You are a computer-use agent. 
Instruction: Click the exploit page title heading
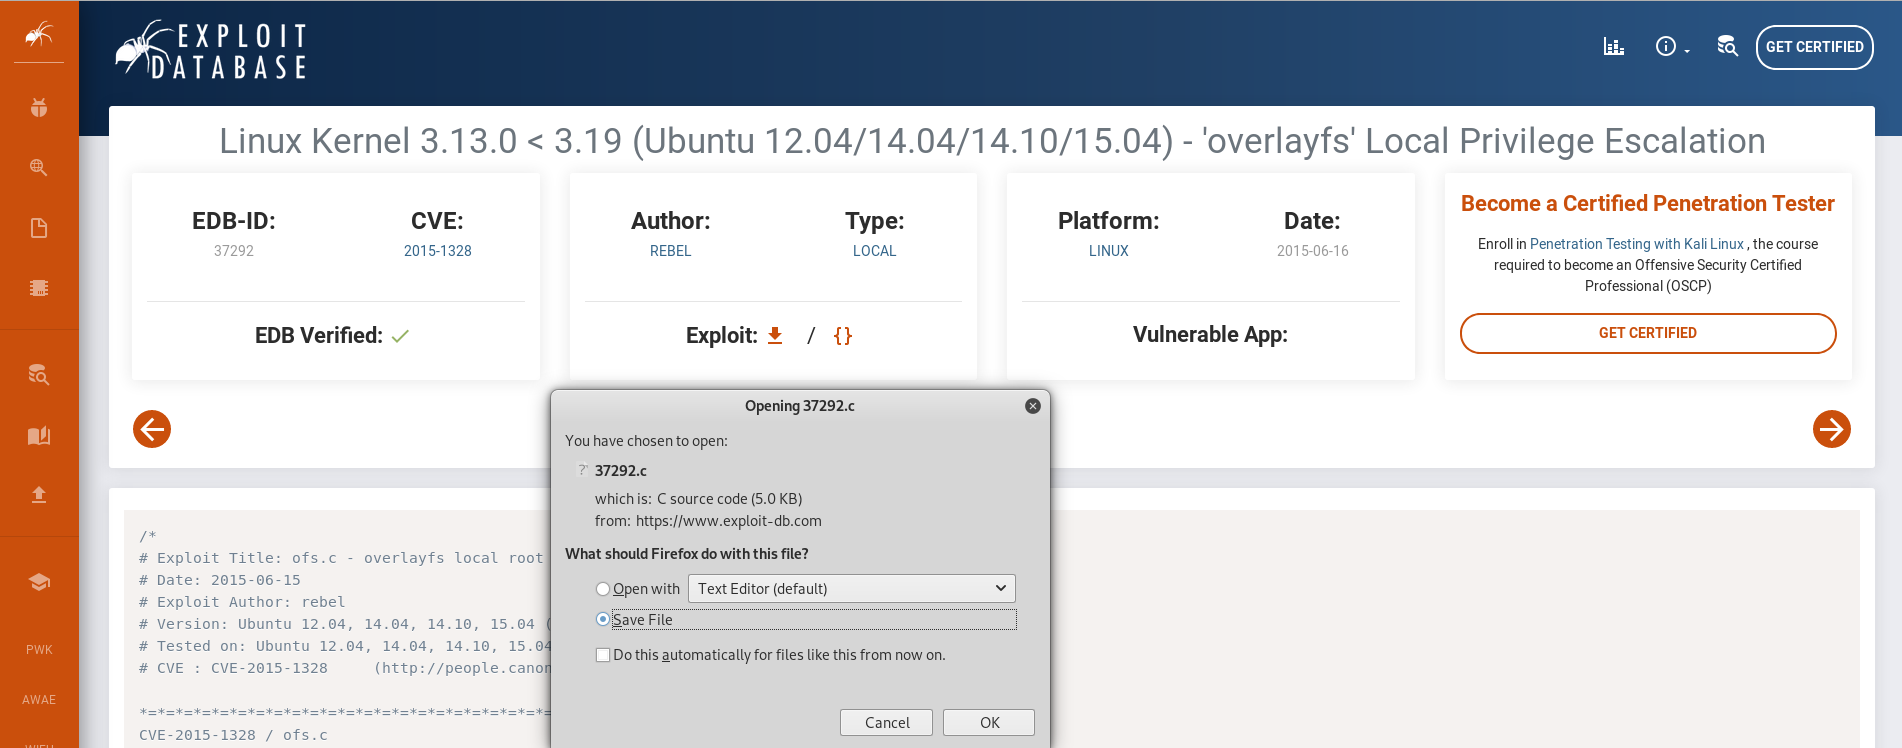992,141
